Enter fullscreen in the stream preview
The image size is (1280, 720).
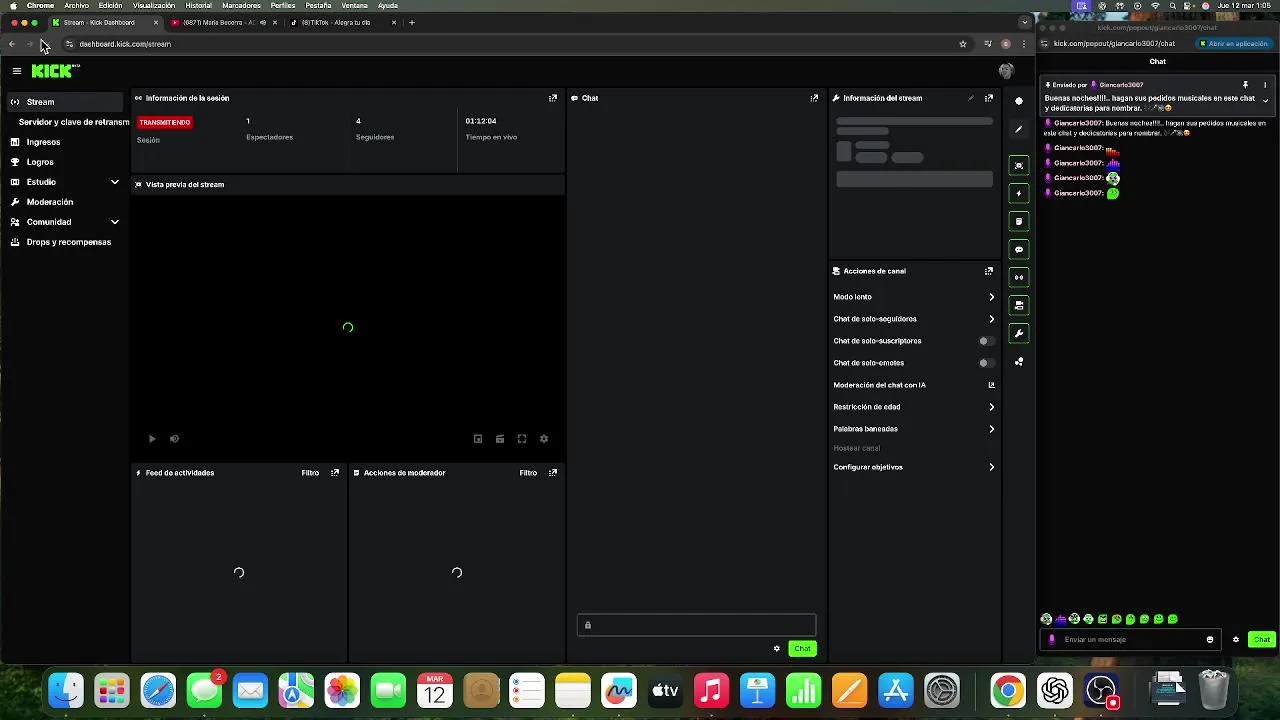click(x=522, y=439)
